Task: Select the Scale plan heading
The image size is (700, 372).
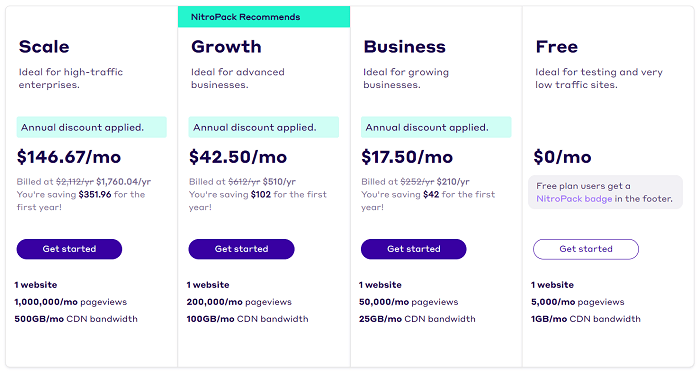Action: pos(44,47)
